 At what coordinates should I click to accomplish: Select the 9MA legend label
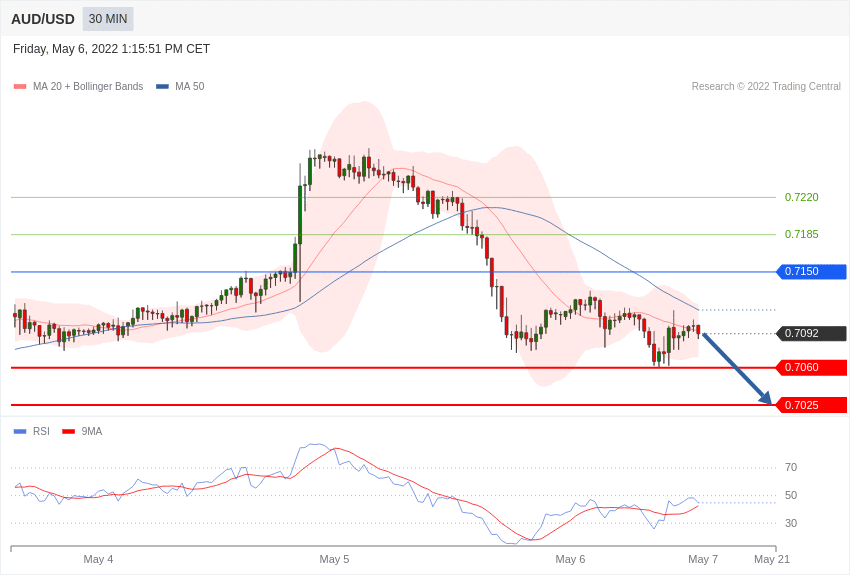[92, 431]
